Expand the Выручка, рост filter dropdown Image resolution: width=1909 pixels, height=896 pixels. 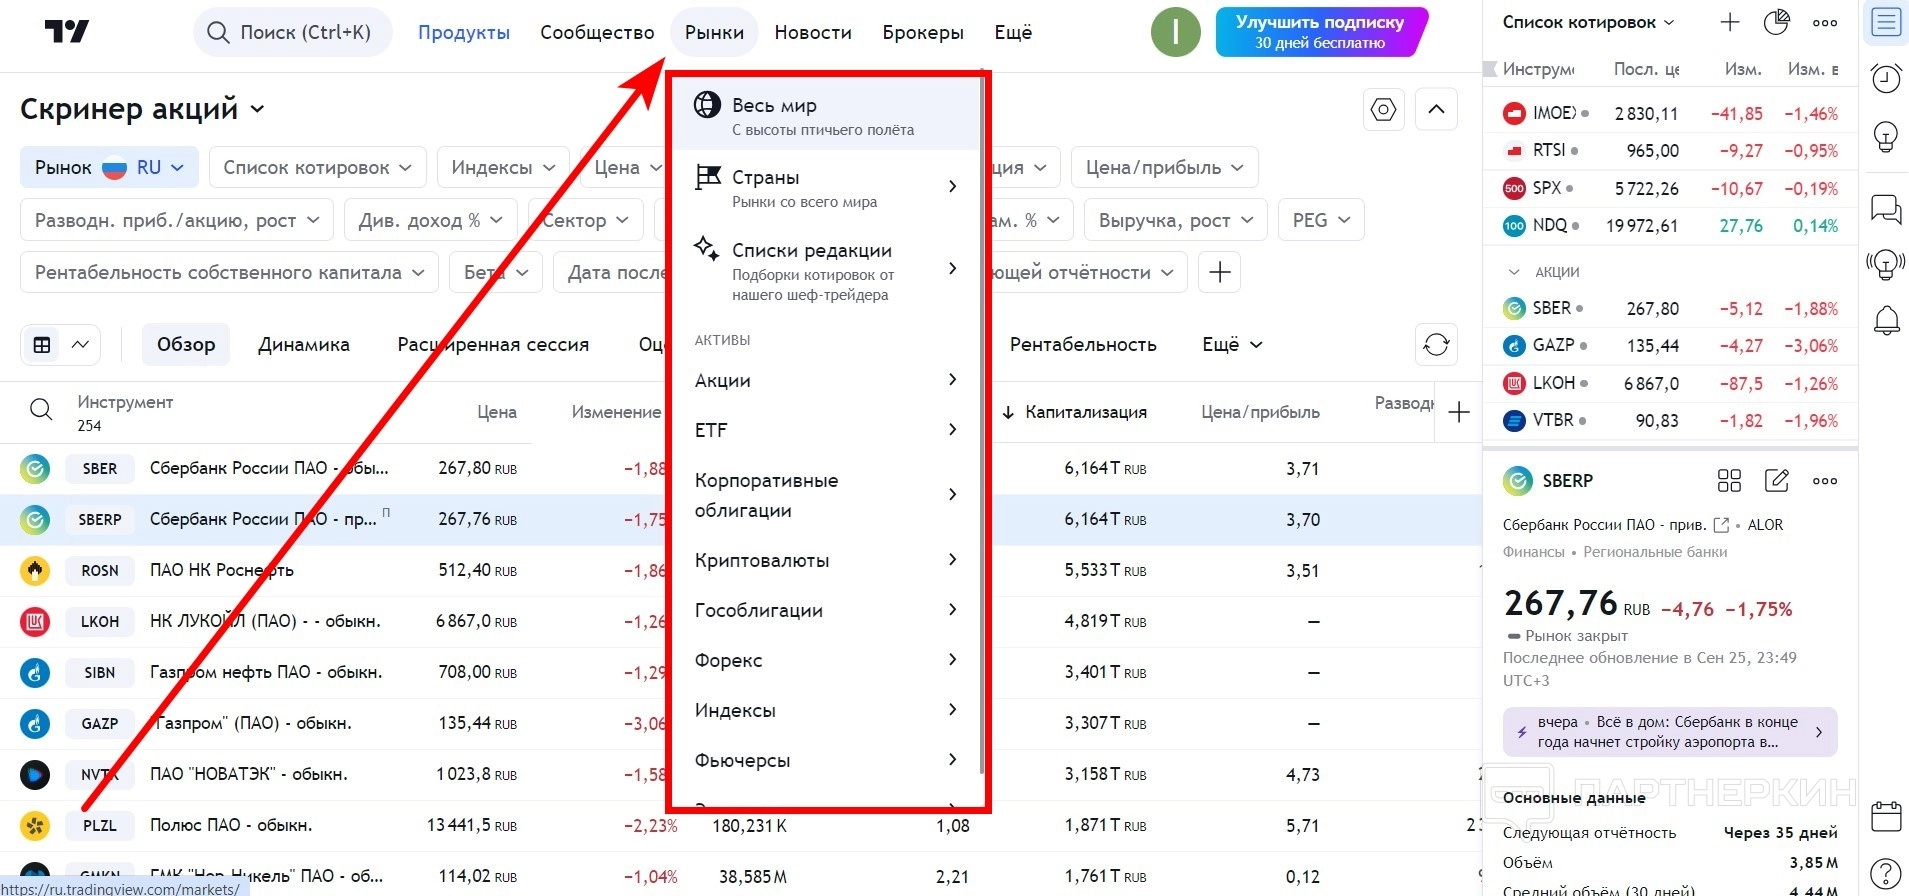point(1175,220)
